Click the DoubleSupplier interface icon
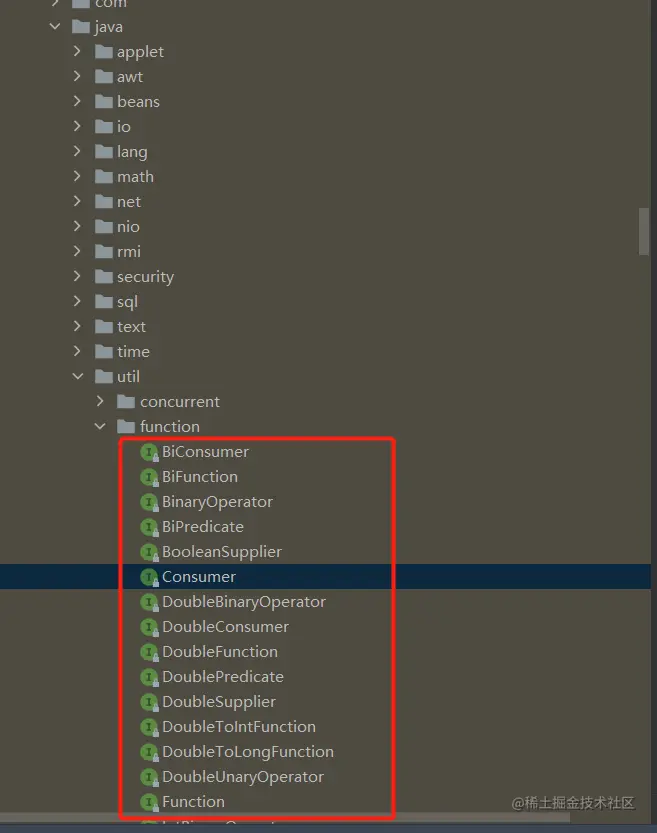This screenshot has width=657, height=833. 149,702
